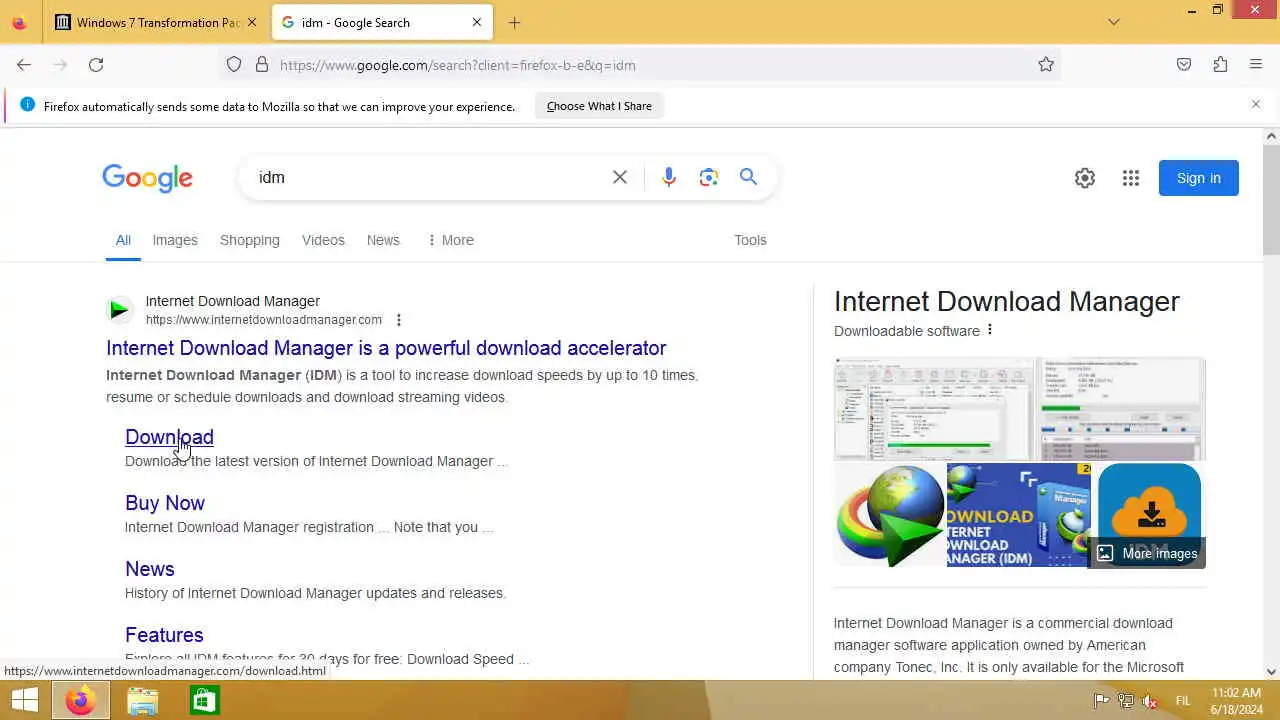Reload the page with the refresh icon
The height and width of the screenshot is (720, 1280).
[96, 65]
